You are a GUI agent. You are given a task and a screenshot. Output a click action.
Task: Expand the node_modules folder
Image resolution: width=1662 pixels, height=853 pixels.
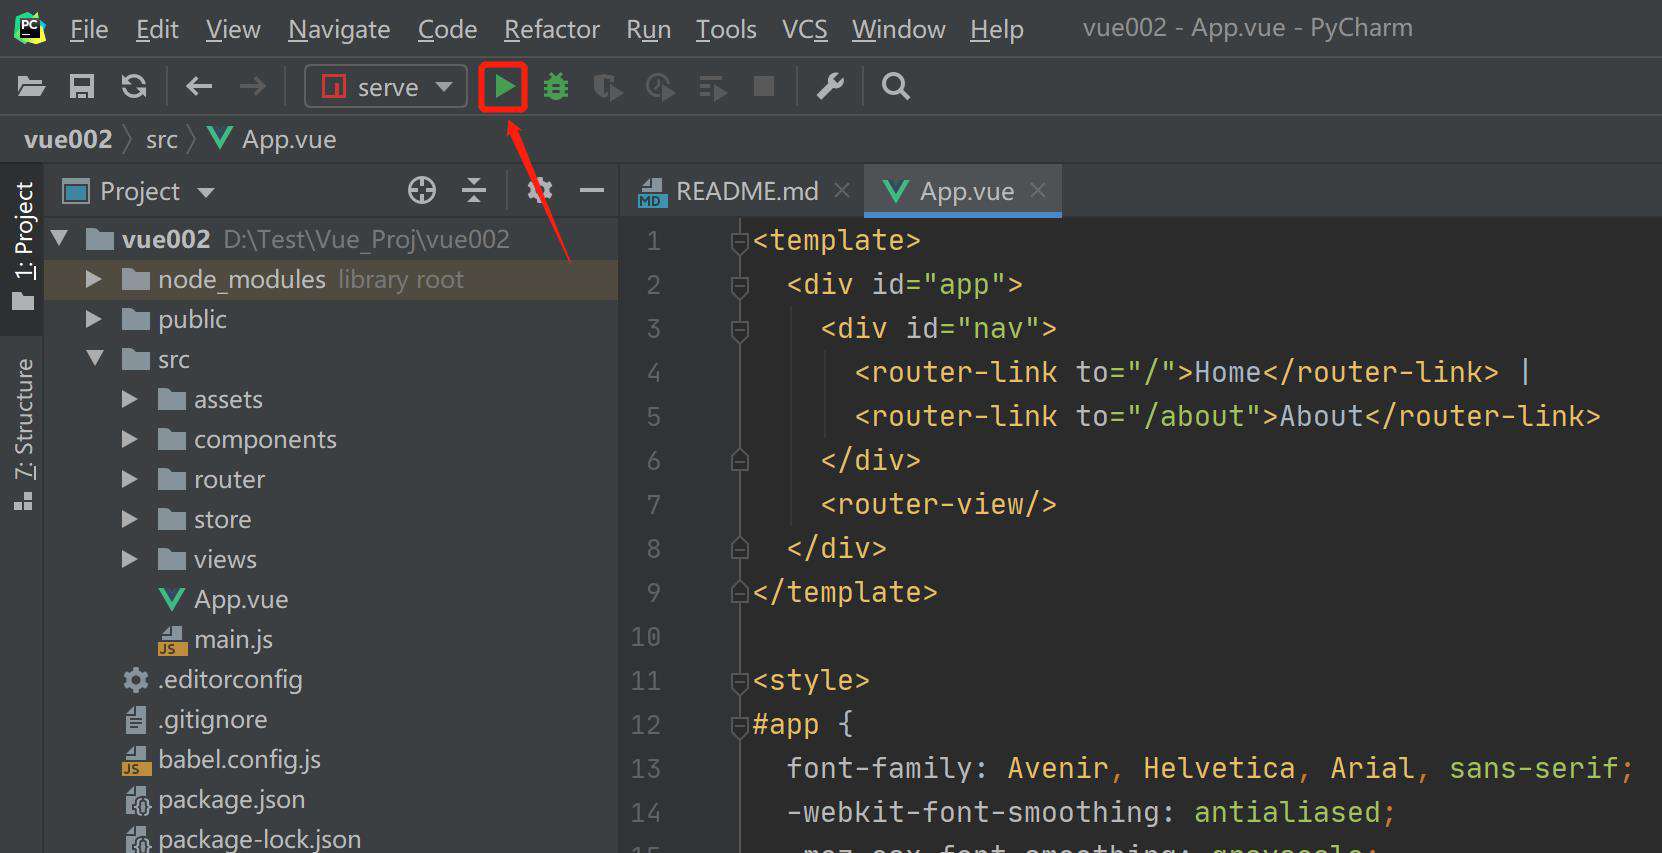click(x=94, y=279)
